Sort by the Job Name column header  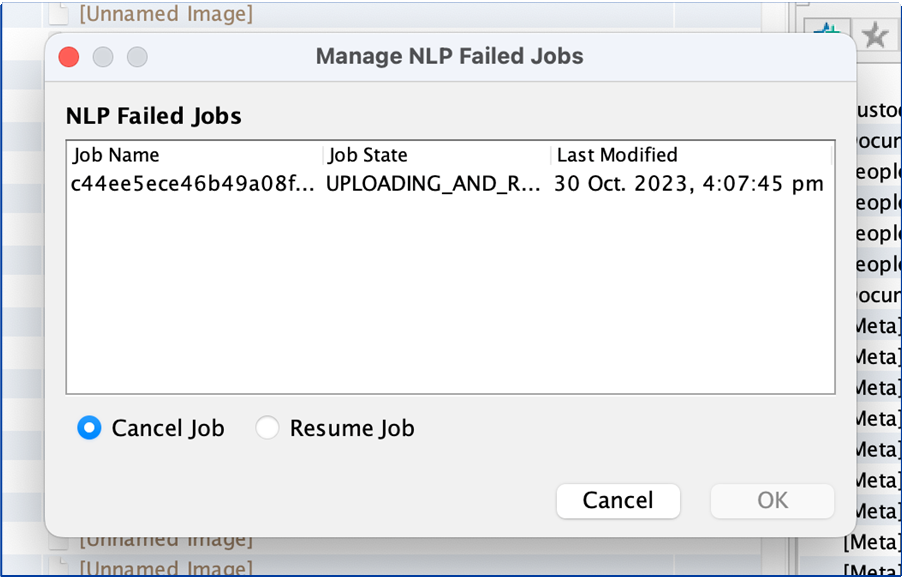pos(194,155)
